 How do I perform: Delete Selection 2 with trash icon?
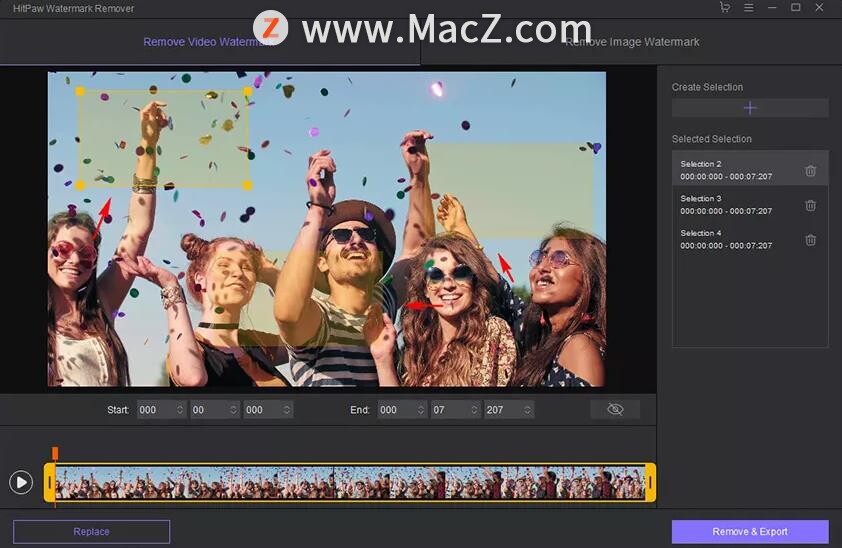click(x=811, y=171)
